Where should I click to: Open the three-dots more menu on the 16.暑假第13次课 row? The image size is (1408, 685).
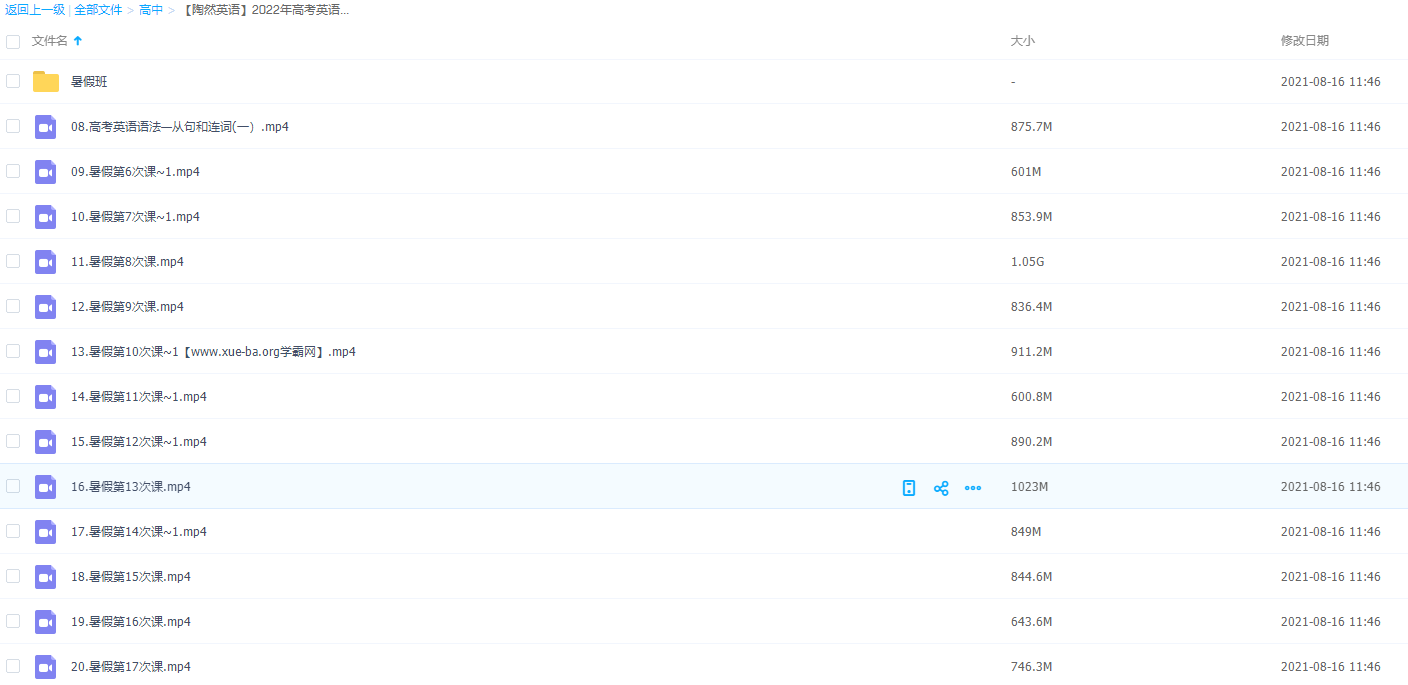point(973,488)
